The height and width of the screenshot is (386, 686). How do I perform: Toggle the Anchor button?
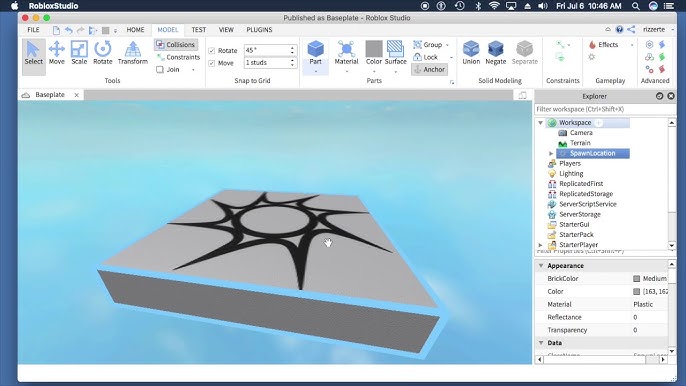coord(429,70)
